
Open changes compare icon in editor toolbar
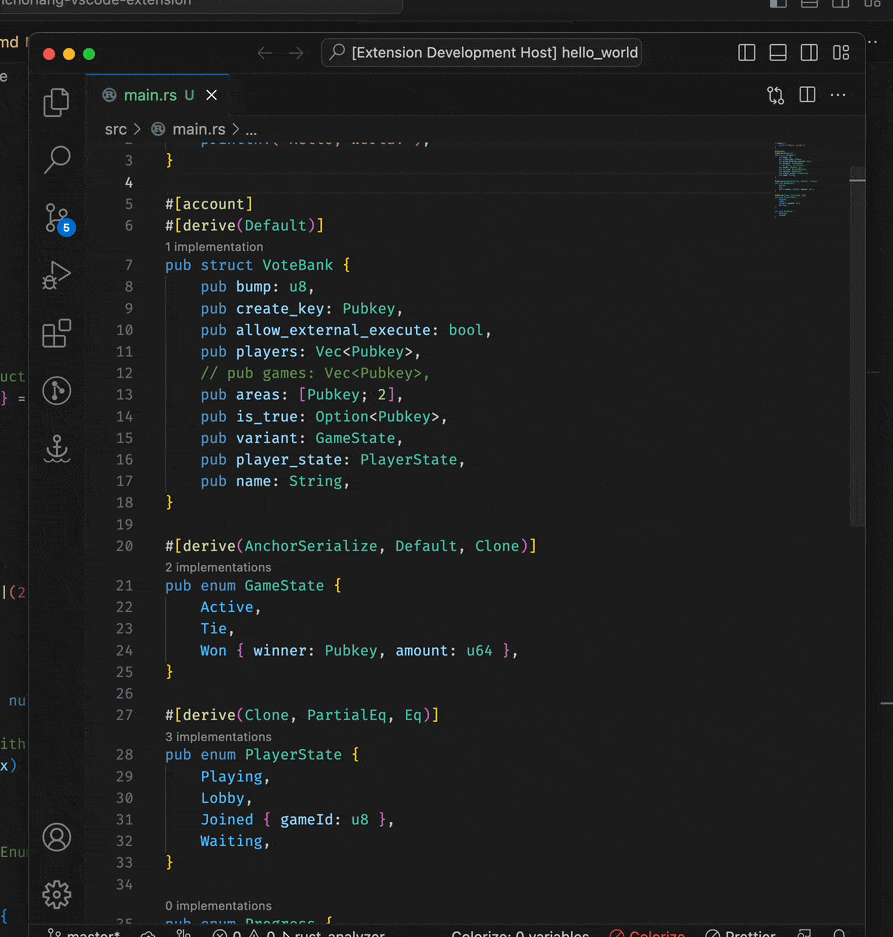pyautogui.click(x=775, y=95)
